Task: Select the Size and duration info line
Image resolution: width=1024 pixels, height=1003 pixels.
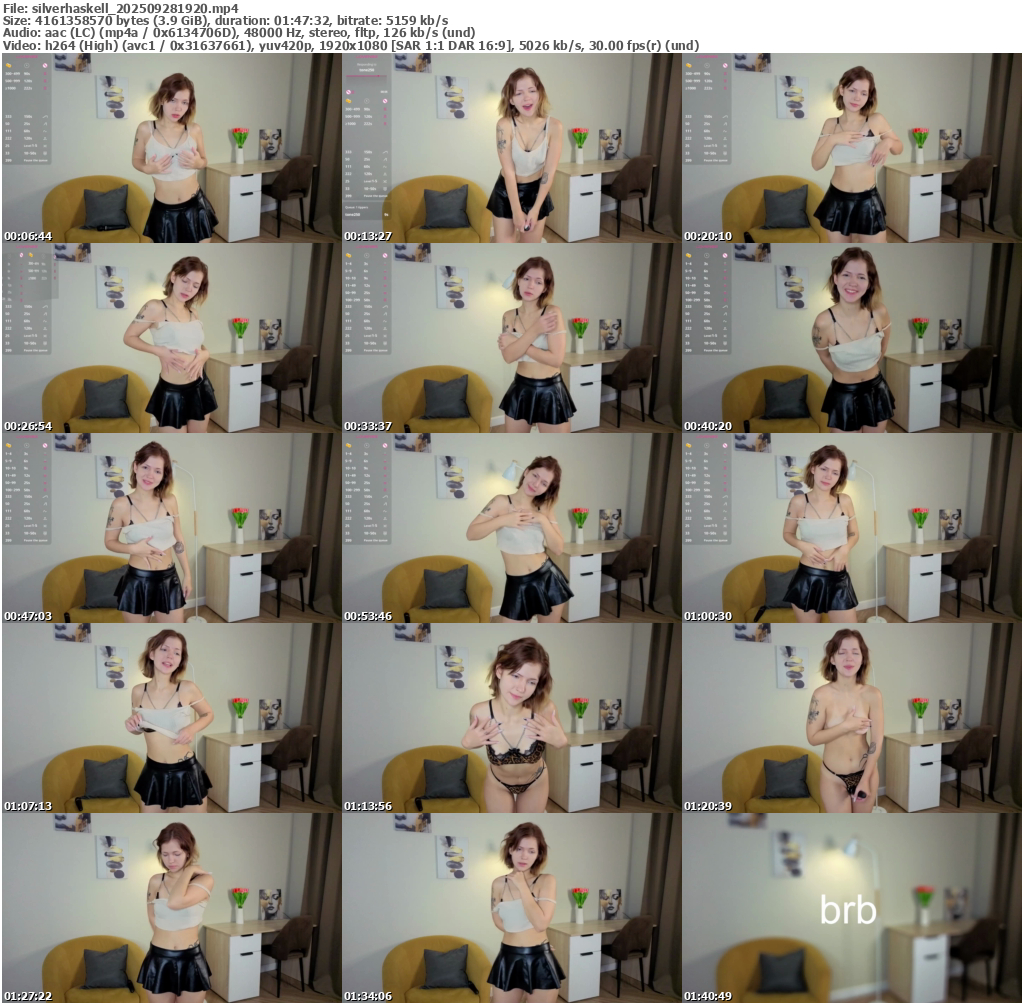Action: pos(225,20)
